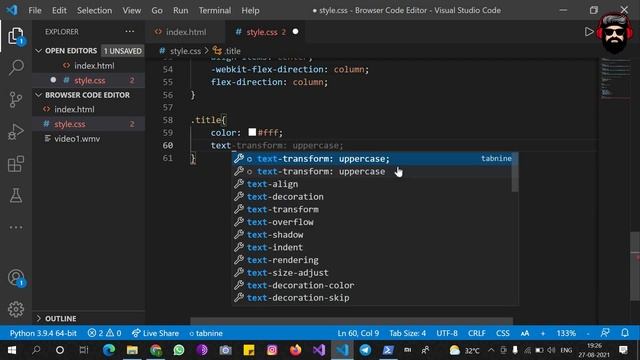Open Explorer panel more actions ellipsis
640x360 pixels.
click(x=130, y=31)
